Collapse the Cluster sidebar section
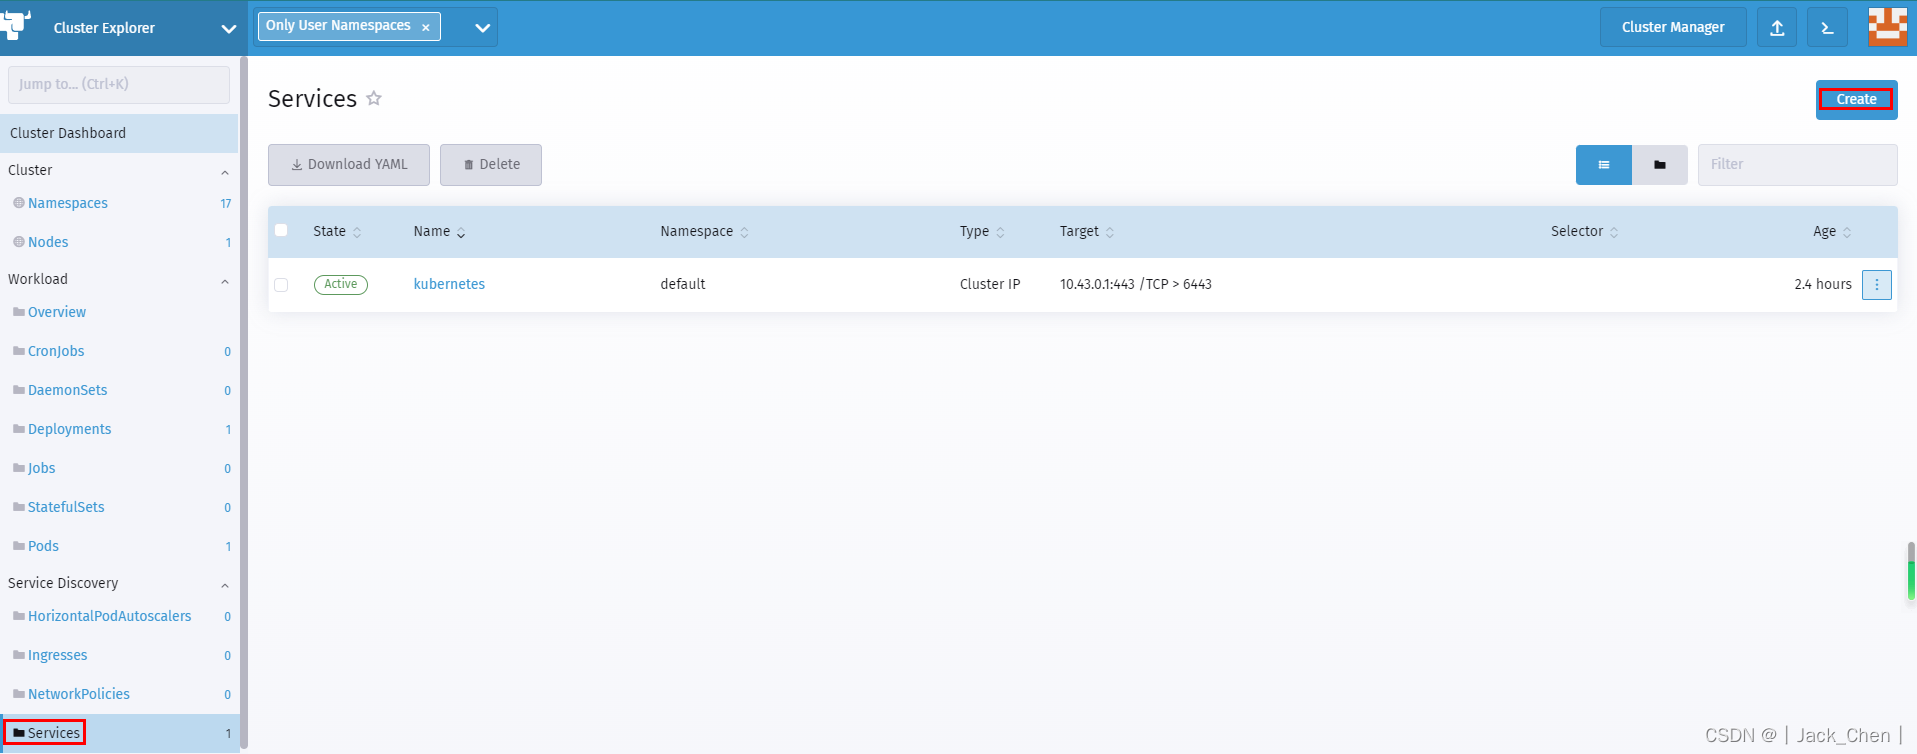The height and width of the screenshot is (754, 1917). click(225, 172)
